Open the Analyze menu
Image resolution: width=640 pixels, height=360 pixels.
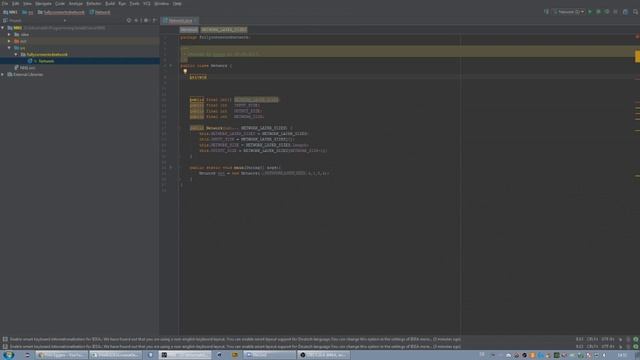pyautogui.click(x=76, y=4)
